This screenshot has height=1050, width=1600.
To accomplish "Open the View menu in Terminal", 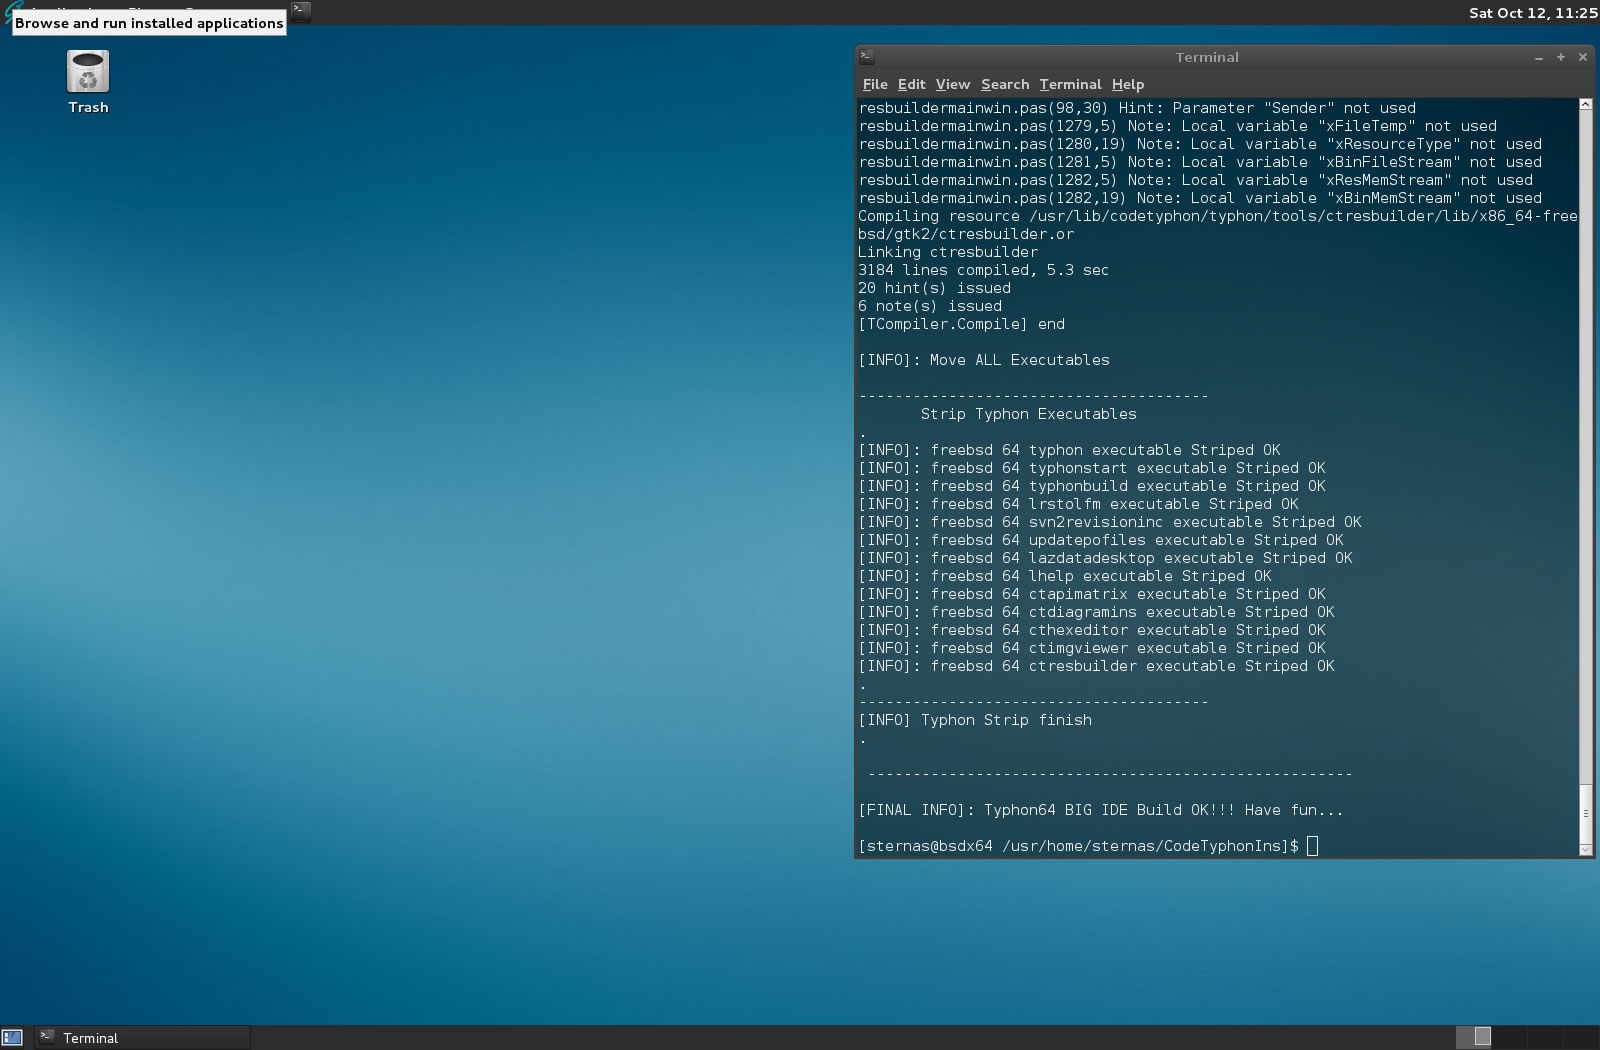I will [x=953, y=84].
